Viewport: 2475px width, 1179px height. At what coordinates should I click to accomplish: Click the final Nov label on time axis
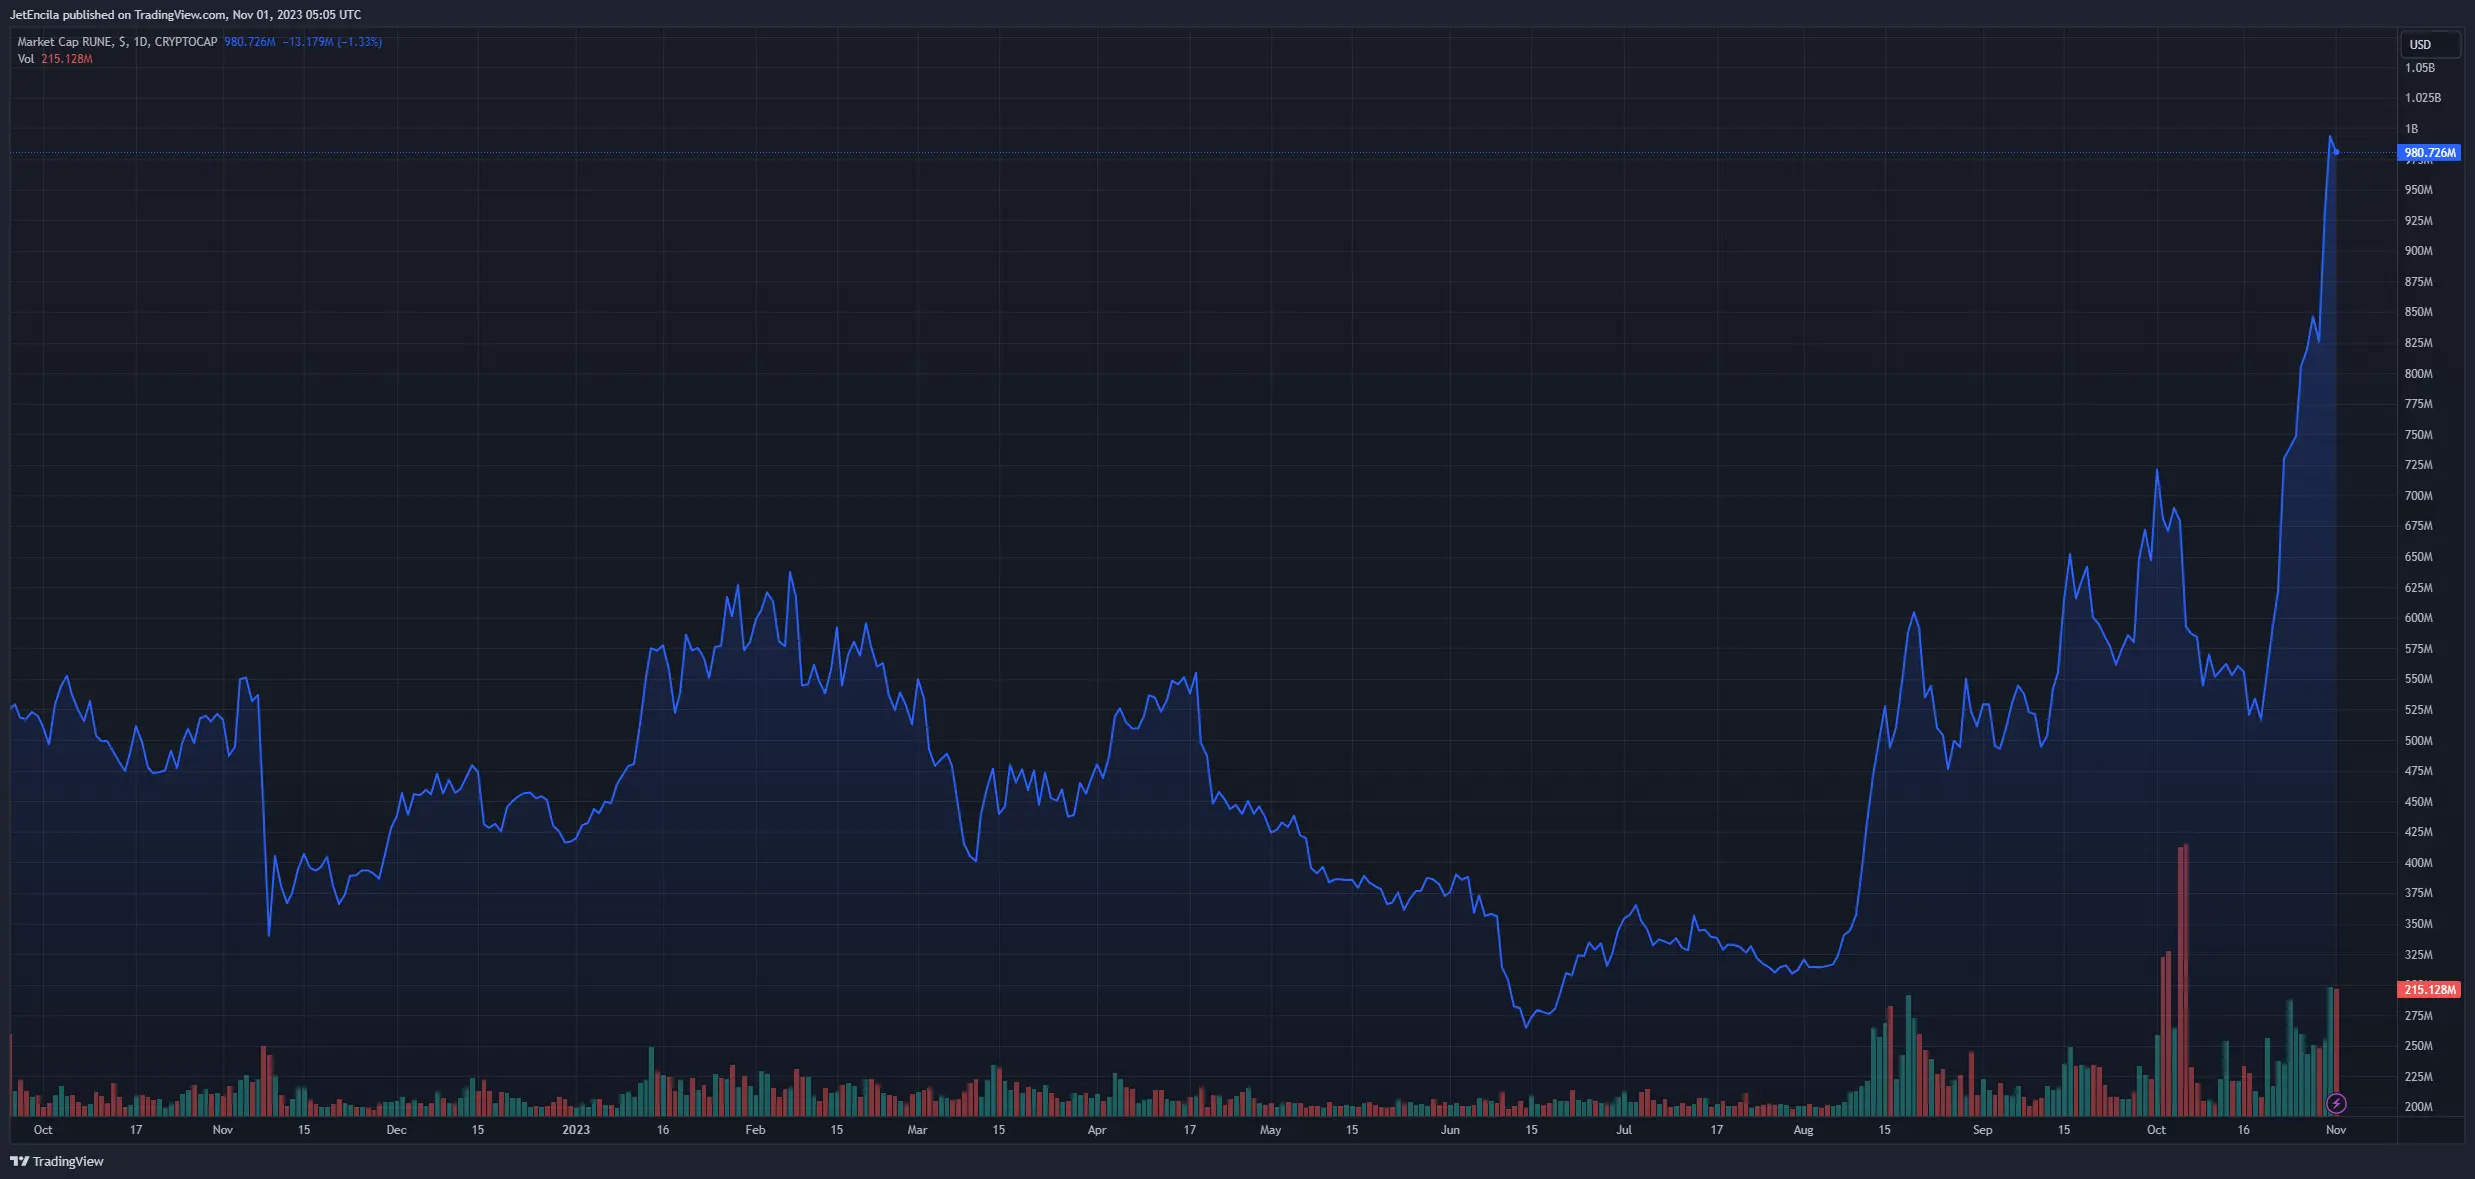[2335, 1130]
